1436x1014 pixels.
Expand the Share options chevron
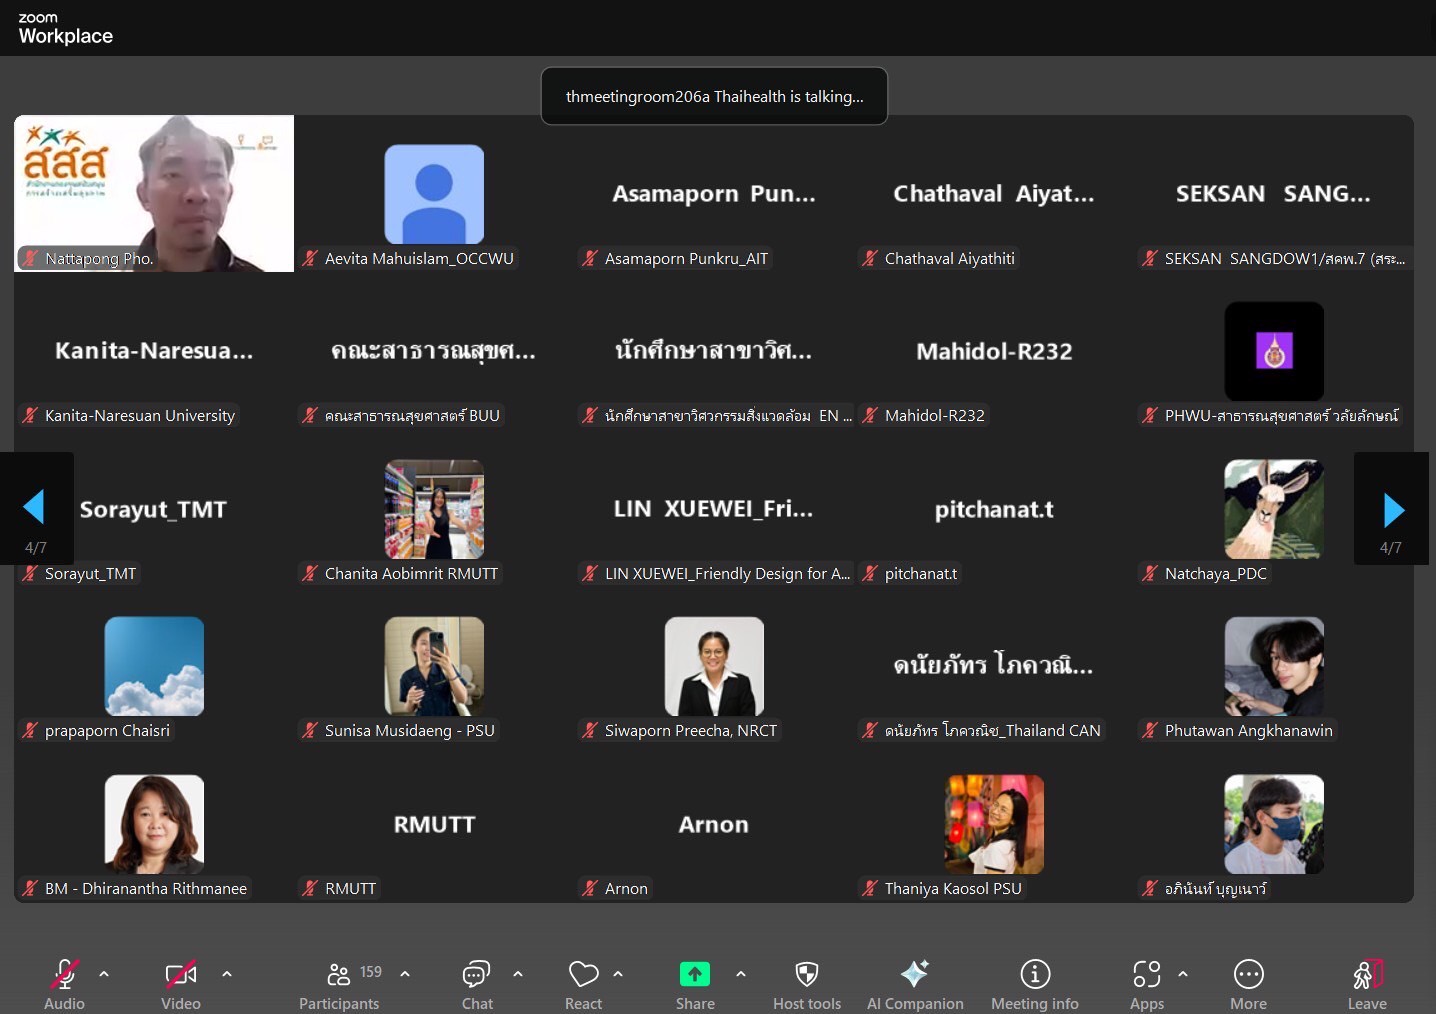click(741, 973)
